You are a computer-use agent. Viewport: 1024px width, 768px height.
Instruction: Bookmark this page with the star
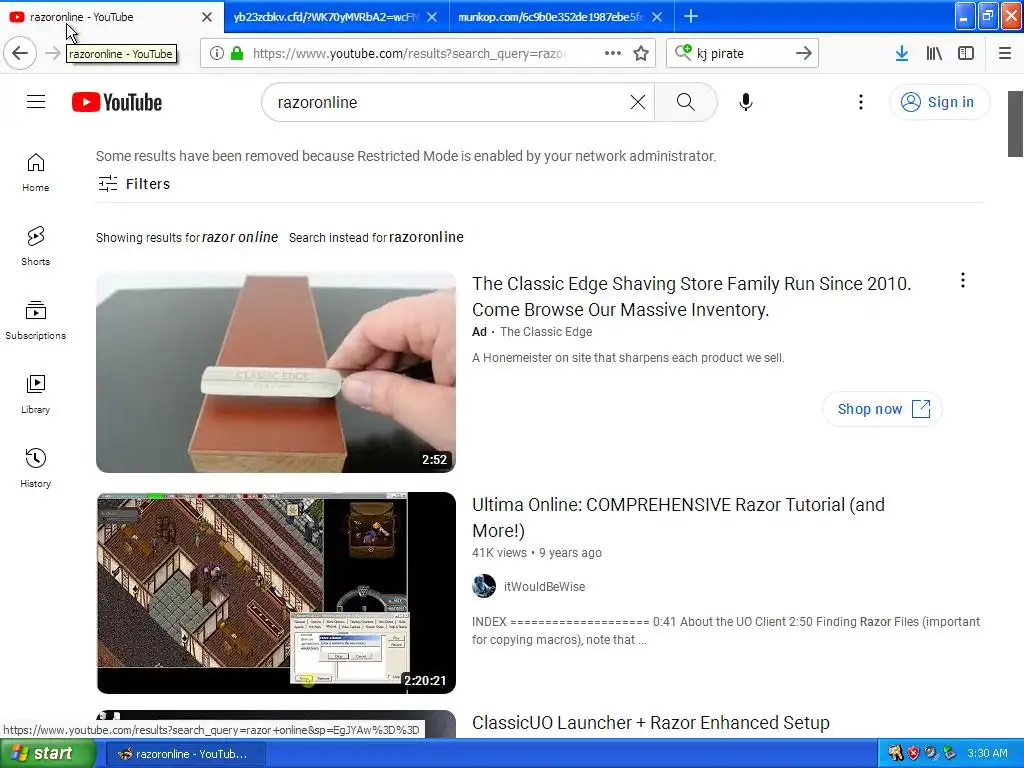pyautogui.click(x=641, y=54)
